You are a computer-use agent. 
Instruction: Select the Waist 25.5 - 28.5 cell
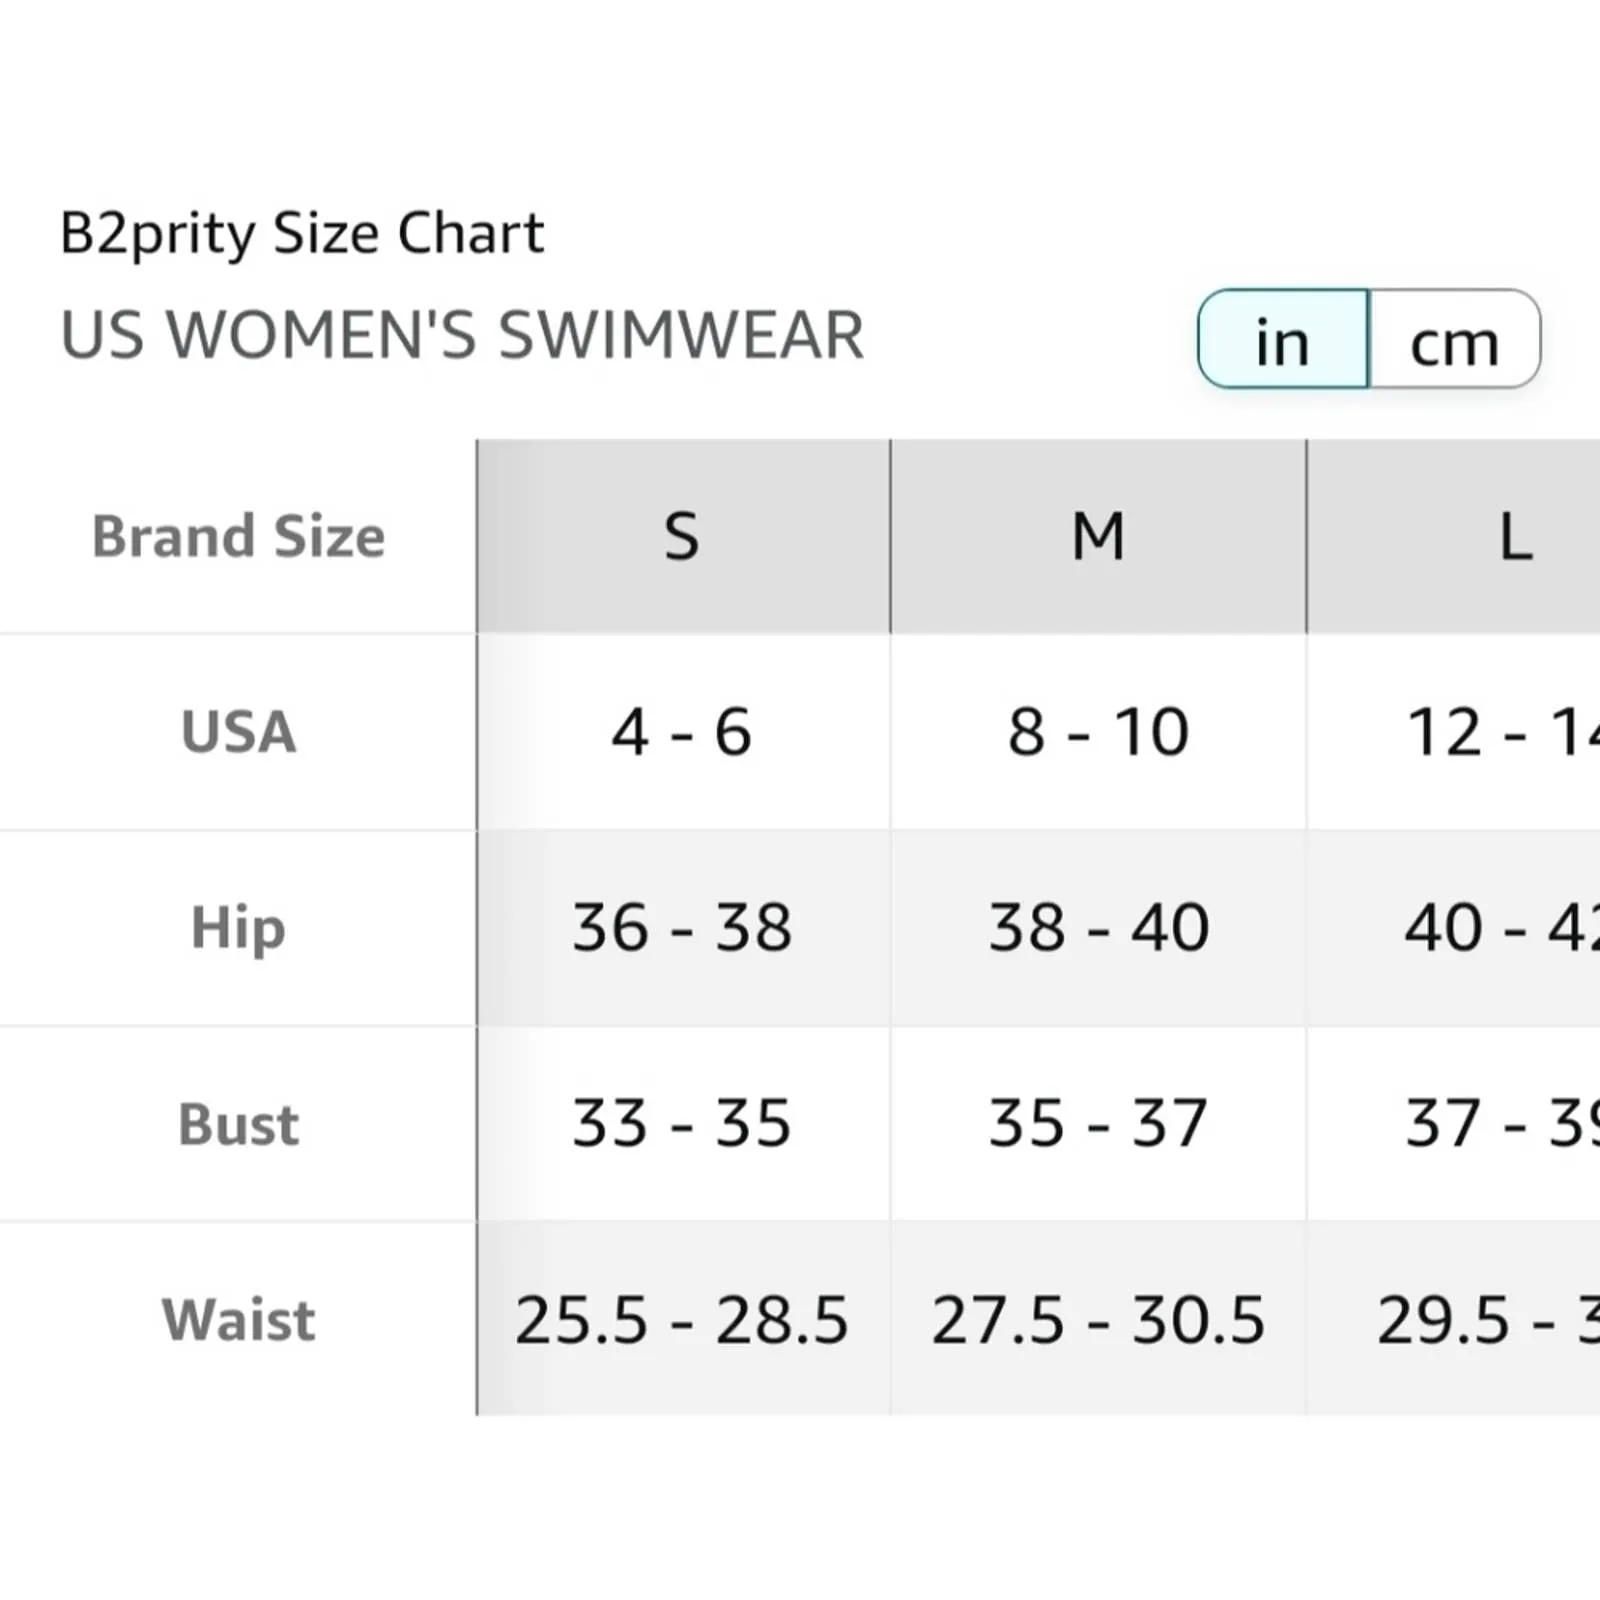point(682,1319)
